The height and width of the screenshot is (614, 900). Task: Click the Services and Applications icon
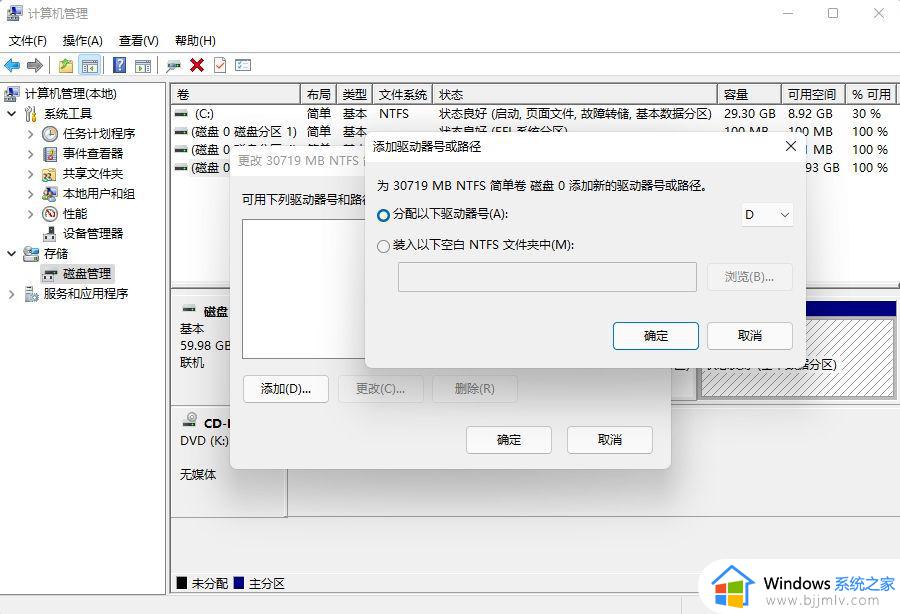[x=30, y=294]
